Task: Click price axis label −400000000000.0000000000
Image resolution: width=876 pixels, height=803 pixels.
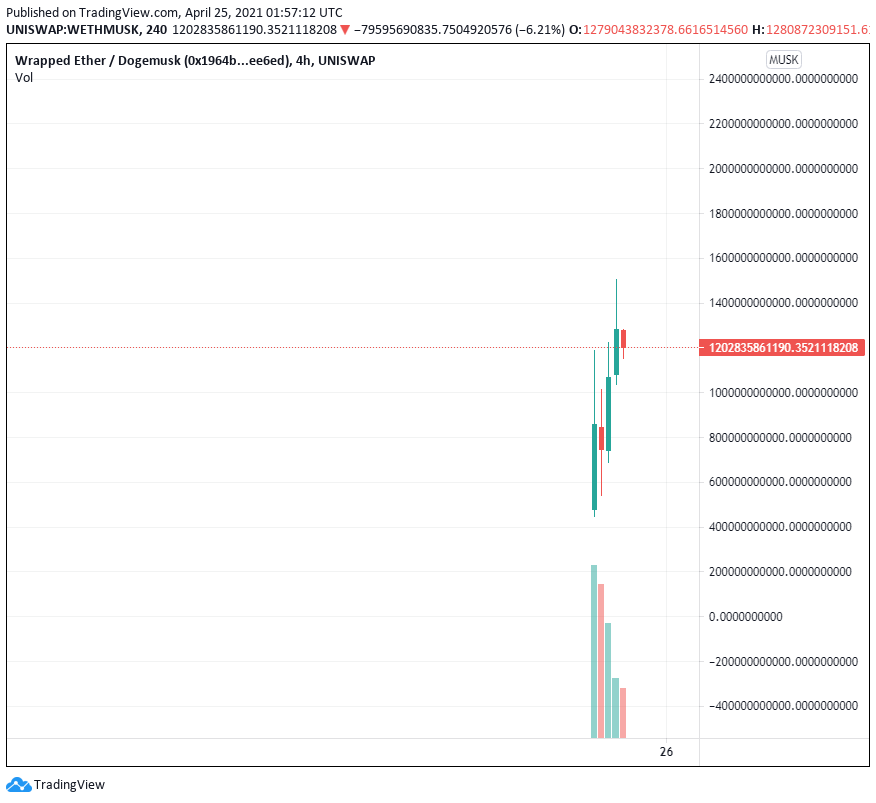Action: tap(783, 706)
